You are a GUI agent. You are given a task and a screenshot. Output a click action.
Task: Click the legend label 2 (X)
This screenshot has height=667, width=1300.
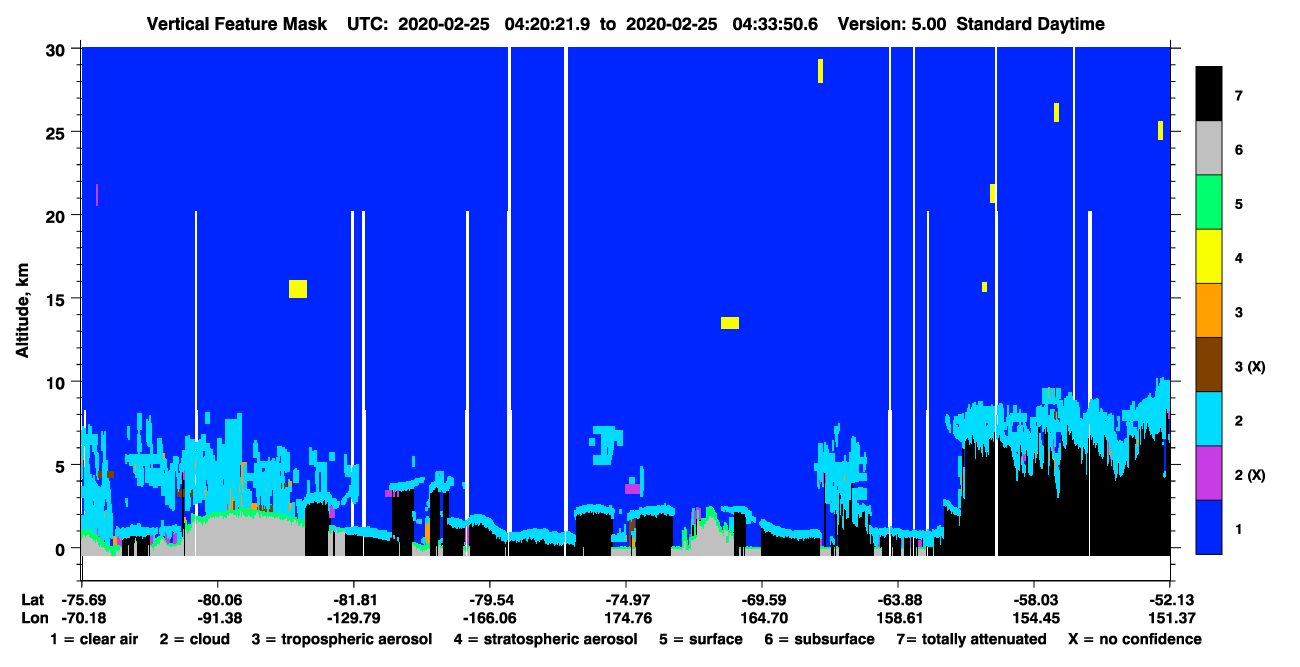[1250, 475]
